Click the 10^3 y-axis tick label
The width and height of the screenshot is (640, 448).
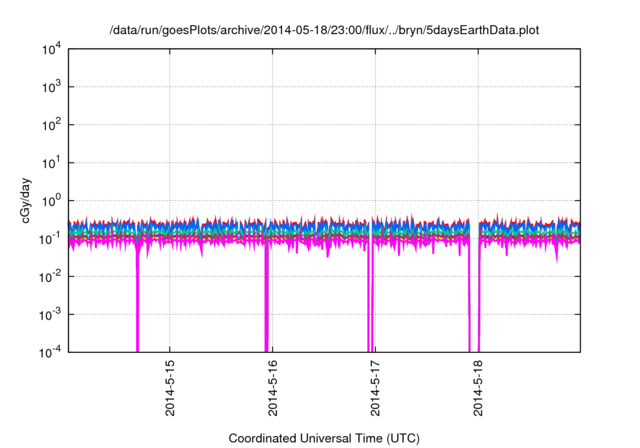(51, 87)
